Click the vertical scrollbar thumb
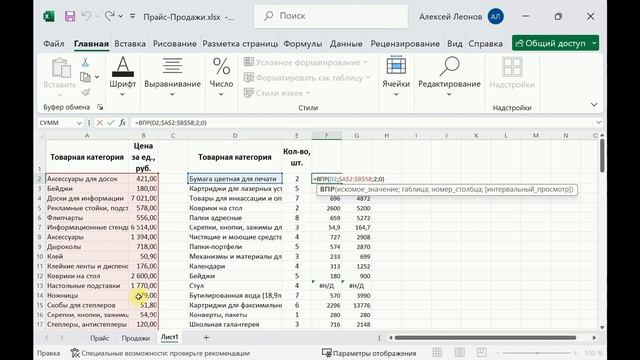The image size is (640, 360). coord(602,156)
